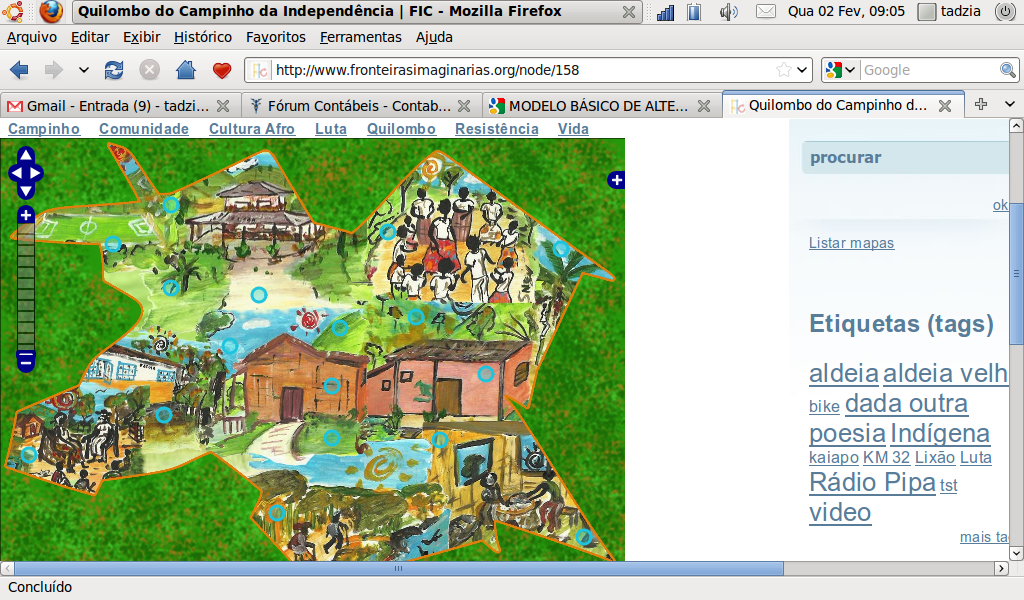This screenshot has width=1024, height=600.
Task: Open the history dropdown next to forward arrow
Action: [84, 70]
